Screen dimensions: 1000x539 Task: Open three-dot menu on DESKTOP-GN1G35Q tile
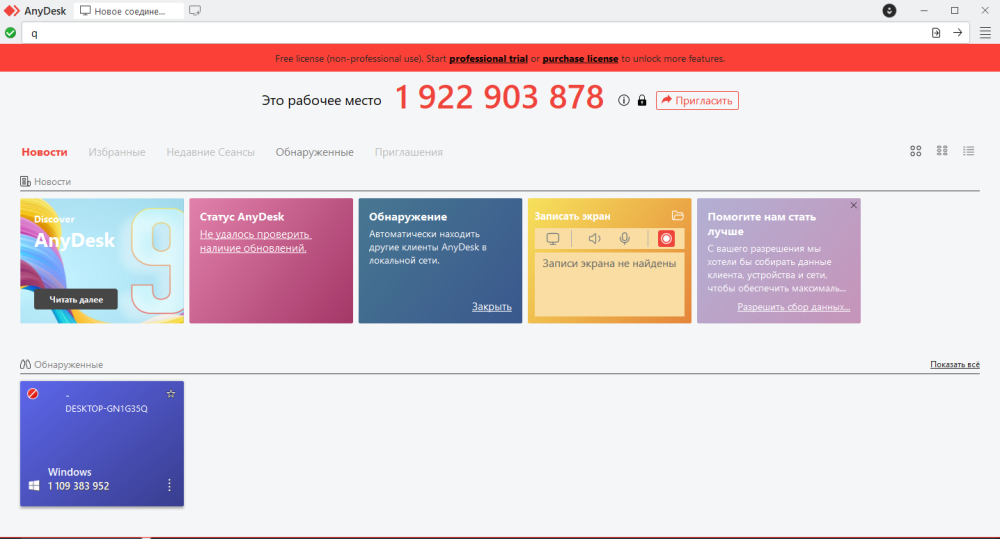pyautogui.click(x=169, y=485)
